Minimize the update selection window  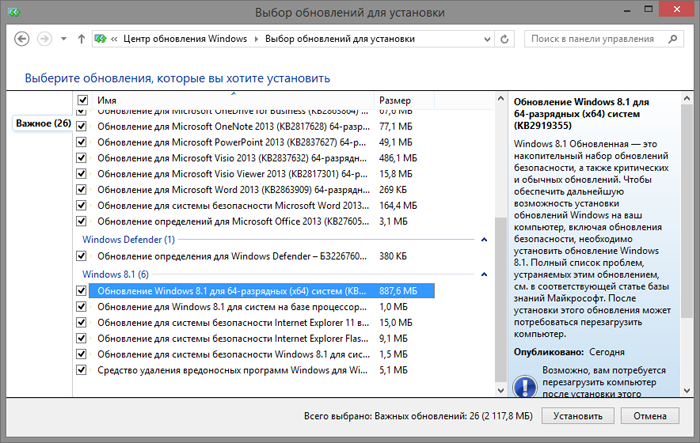(x=628, y=10)
